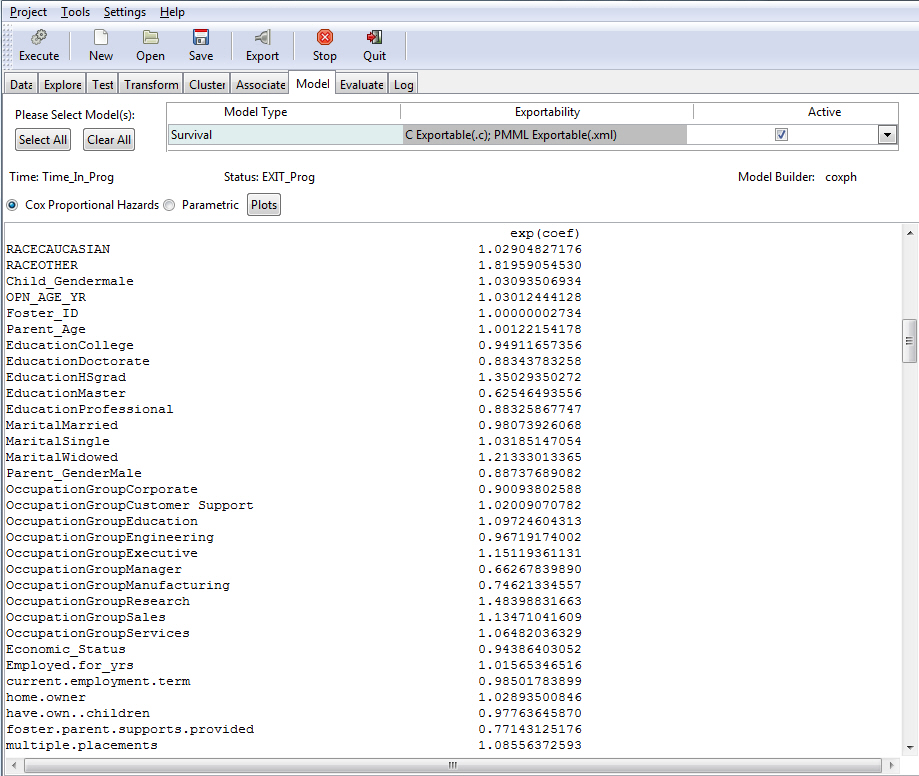Click the value 1.81959054530

pos(530,266)
